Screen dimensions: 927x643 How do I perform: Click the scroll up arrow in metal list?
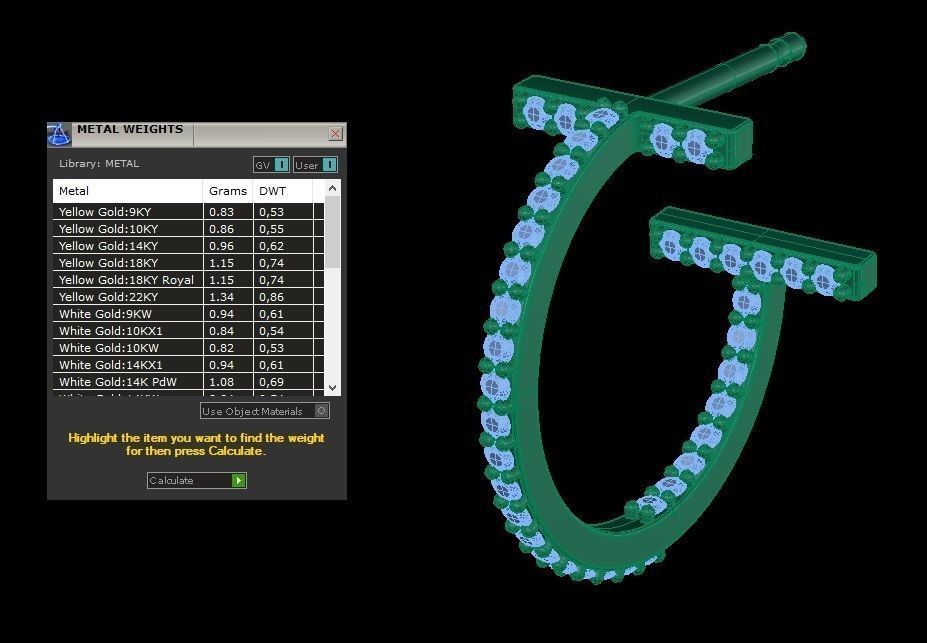[x=332, y=188]
